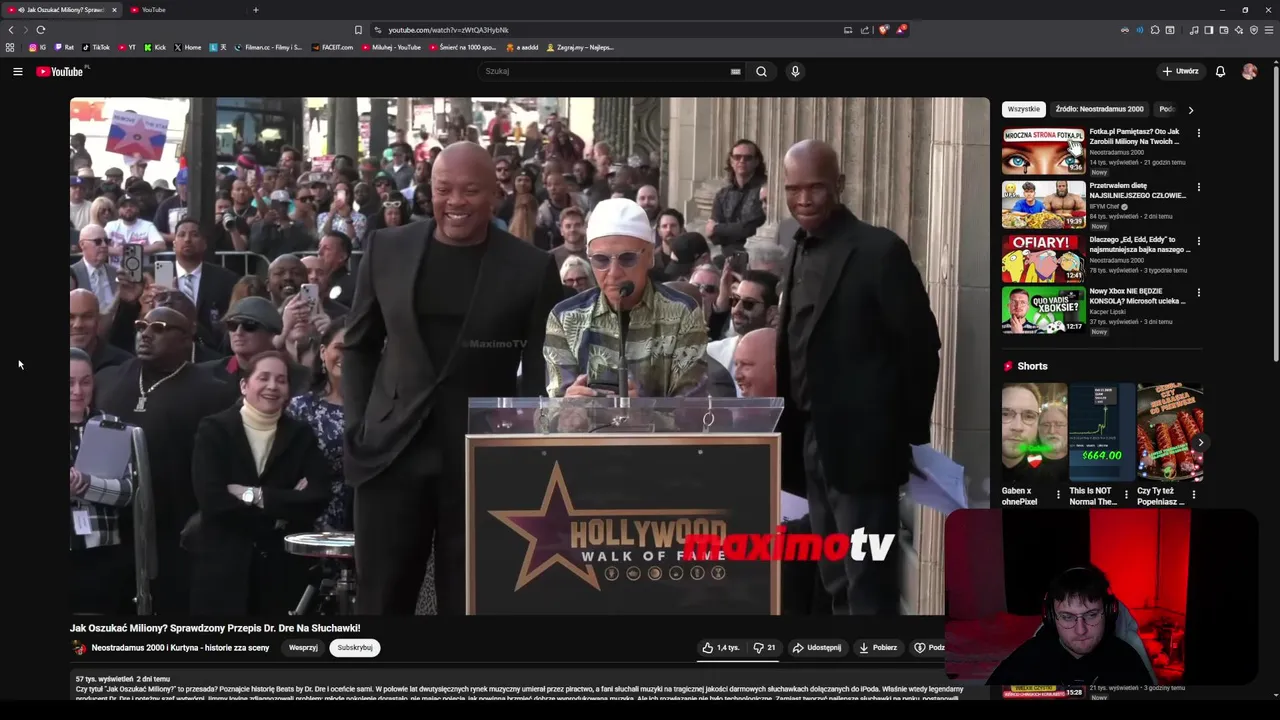This screenshot has width=1280, height=720.
Task: Bookmark this page with bookmark icon
Action: [358, 30]
